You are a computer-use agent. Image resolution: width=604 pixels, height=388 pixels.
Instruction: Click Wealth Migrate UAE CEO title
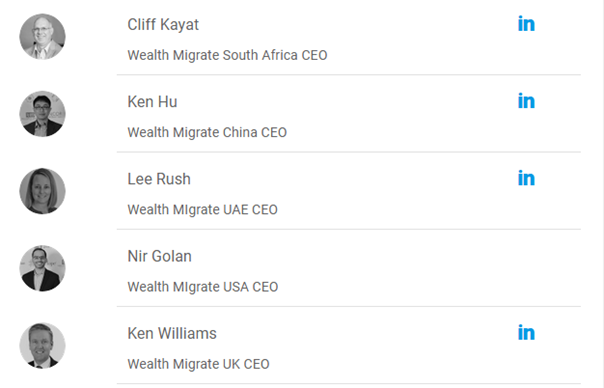pyautogui.click(x=202, y=210)
